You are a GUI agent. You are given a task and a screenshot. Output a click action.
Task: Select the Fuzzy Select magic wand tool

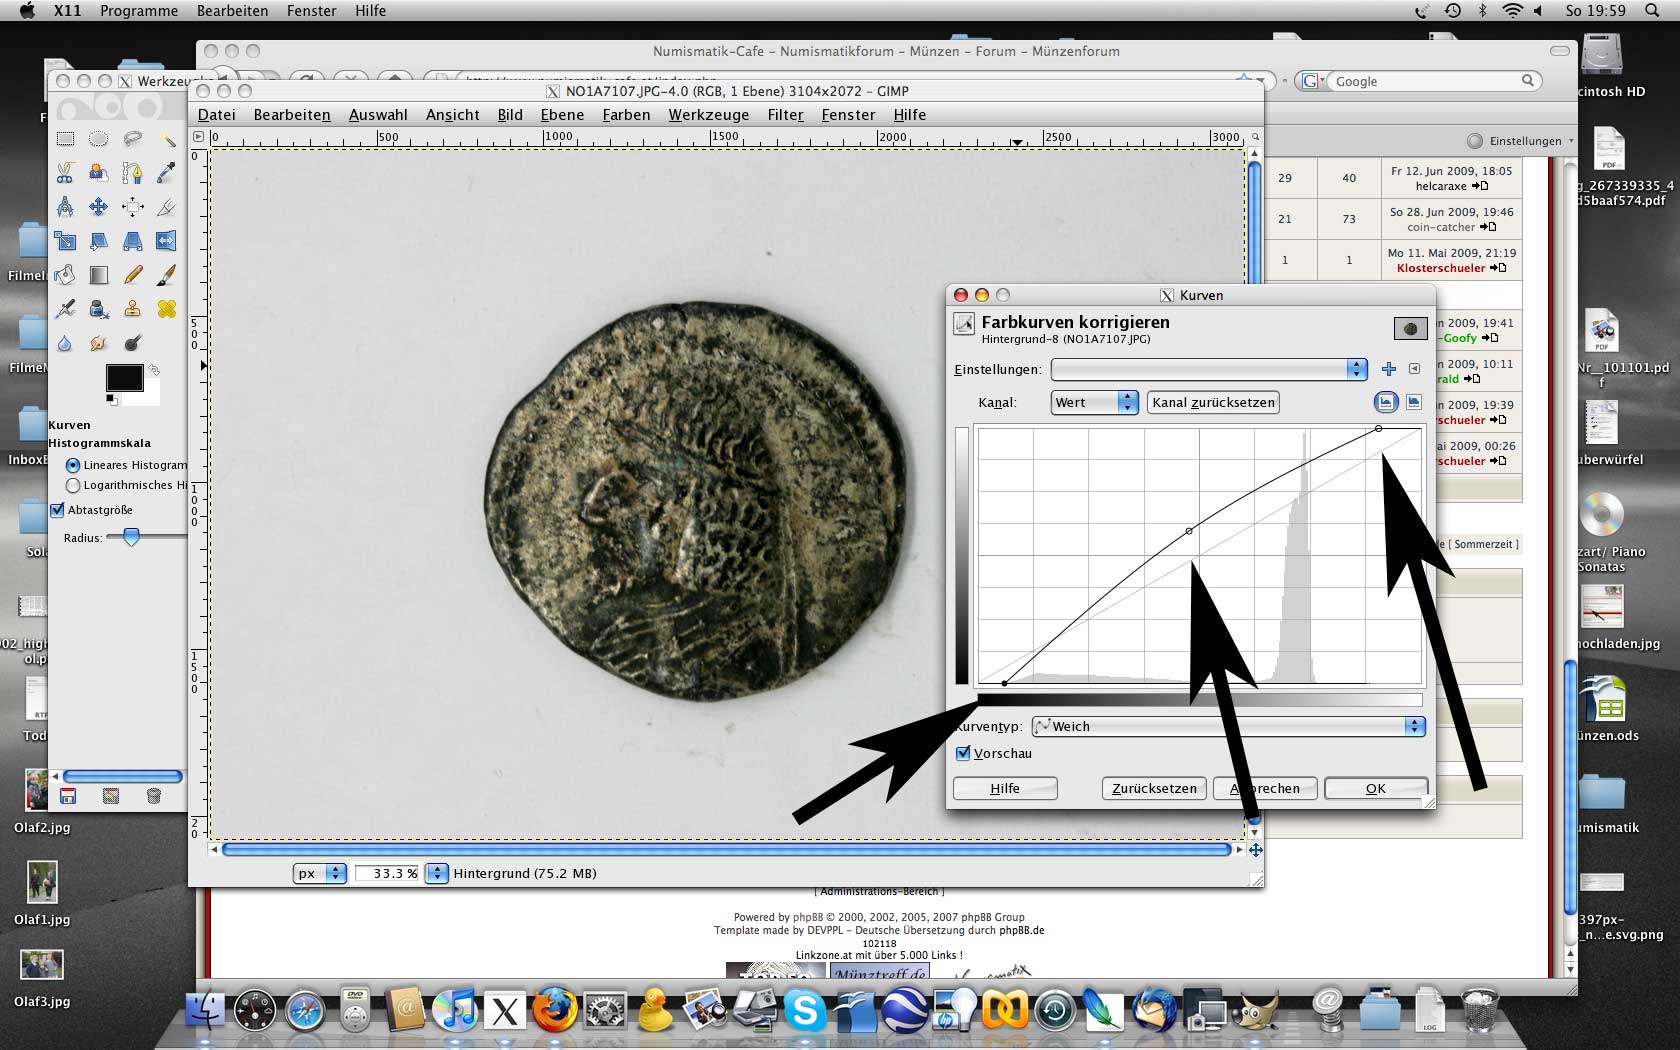pos(166,139)
